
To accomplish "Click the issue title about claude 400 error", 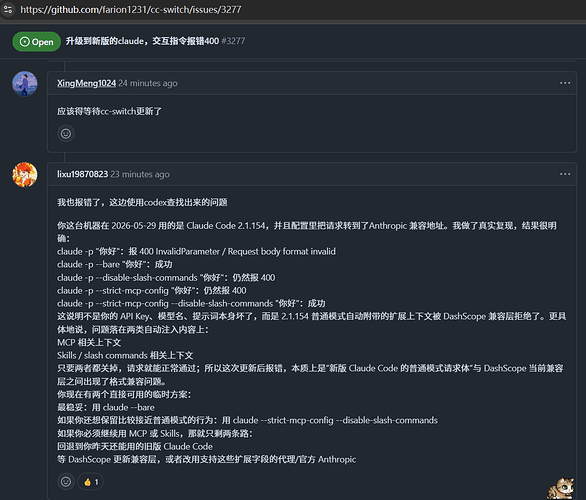I will tap(142, 41).
